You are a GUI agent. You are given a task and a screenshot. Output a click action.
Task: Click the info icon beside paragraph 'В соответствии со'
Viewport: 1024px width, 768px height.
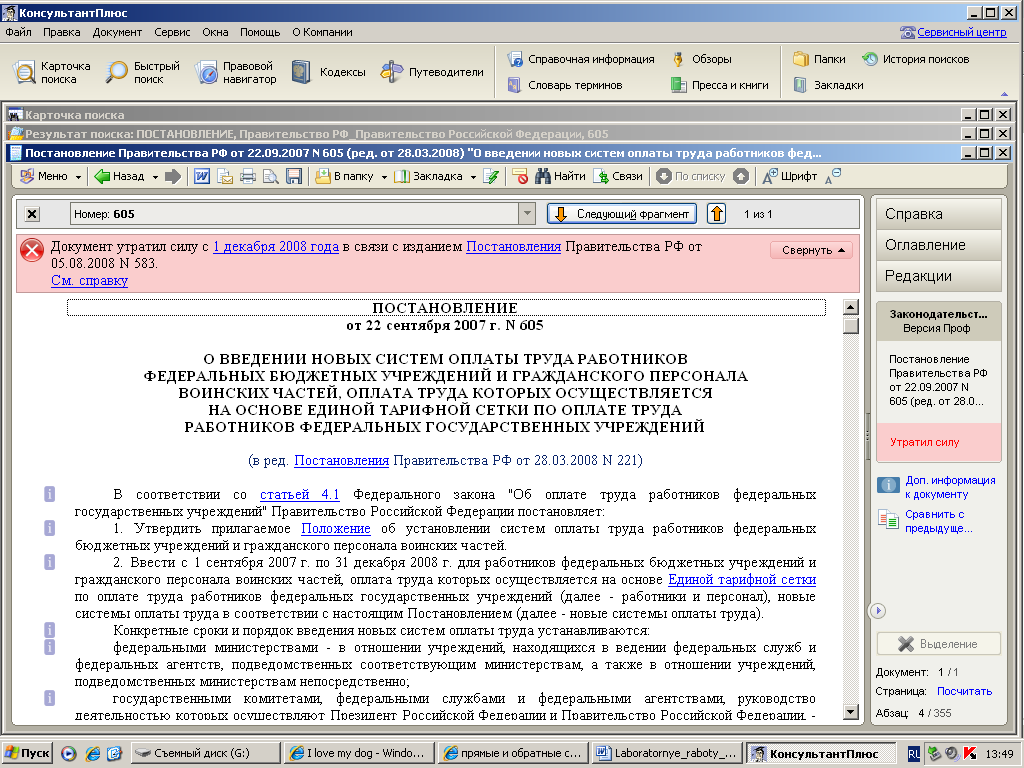pyautogui.click(x=50, y=494)
